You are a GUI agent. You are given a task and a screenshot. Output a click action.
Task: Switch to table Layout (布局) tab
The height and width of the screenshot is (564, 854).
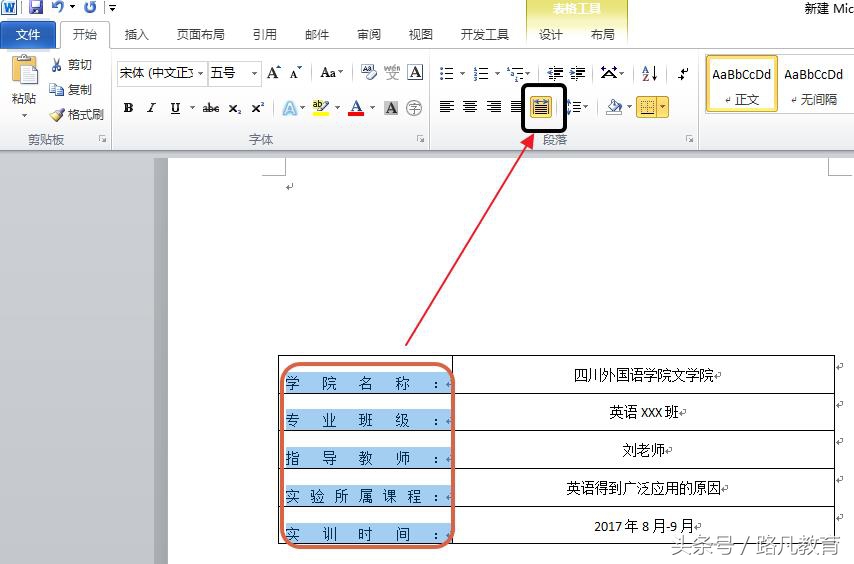[602, 35]
